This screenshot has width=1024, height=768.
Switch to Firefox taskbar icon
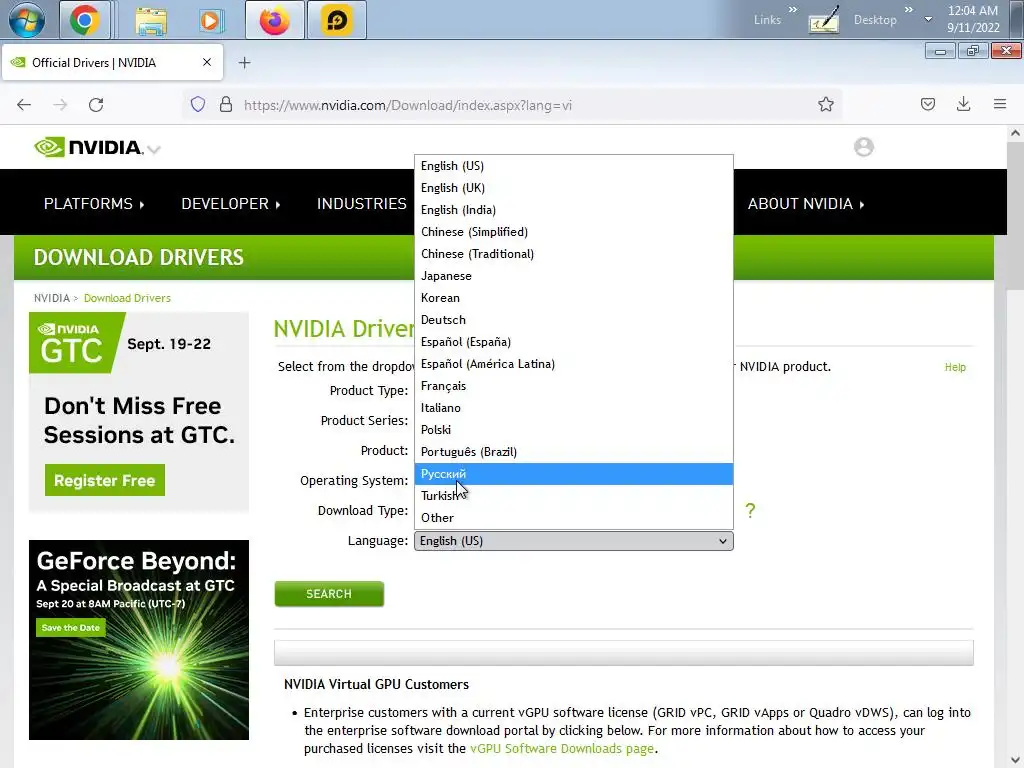(274, 20)
